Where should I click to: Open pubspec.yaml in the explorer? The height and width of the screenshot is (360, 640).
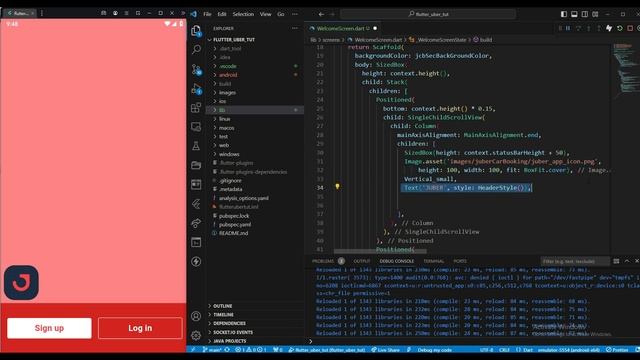tap(235, 224)
